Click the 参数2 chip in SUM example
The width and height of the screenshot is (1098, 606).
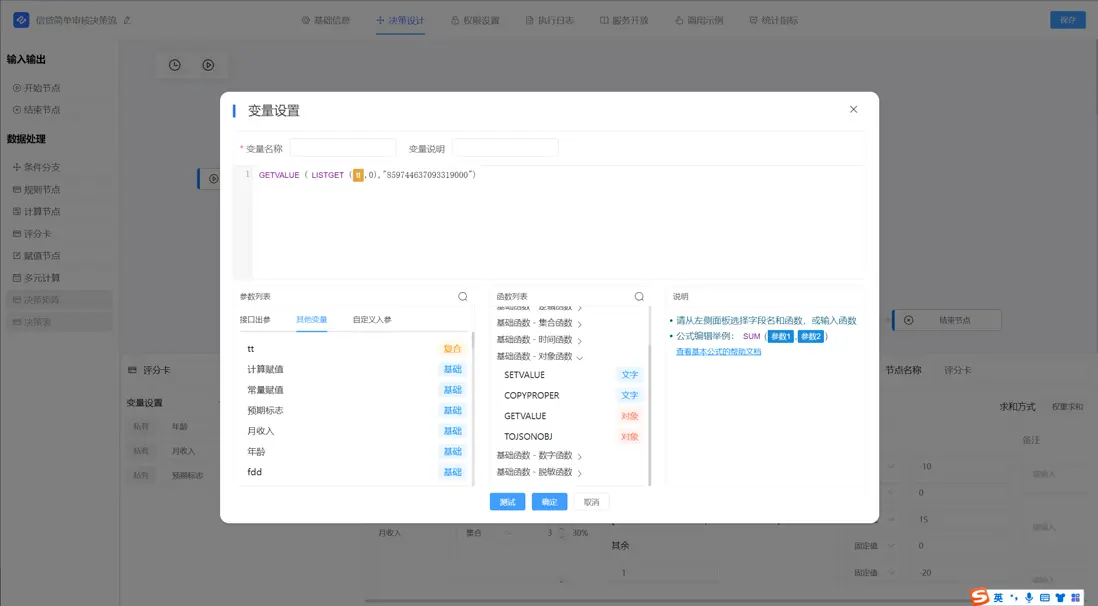pyautogui.click(x=810, y=336)
